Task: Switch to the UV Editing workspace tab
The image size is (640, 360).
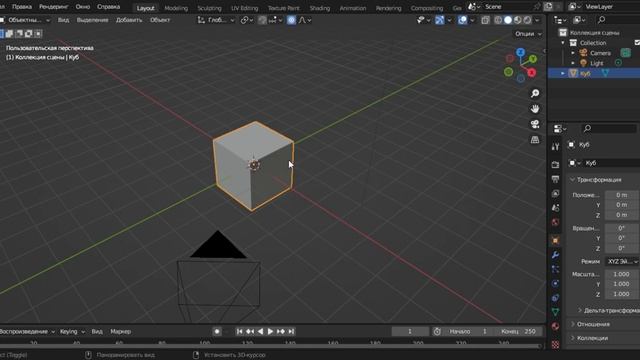Action: 244,8
